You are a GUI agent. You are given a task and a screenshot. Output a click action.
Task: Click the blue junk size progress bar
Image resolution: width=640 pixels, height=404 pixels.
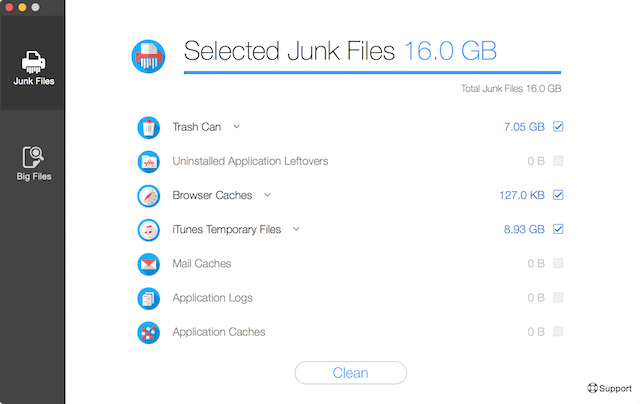tap(372, 72)
